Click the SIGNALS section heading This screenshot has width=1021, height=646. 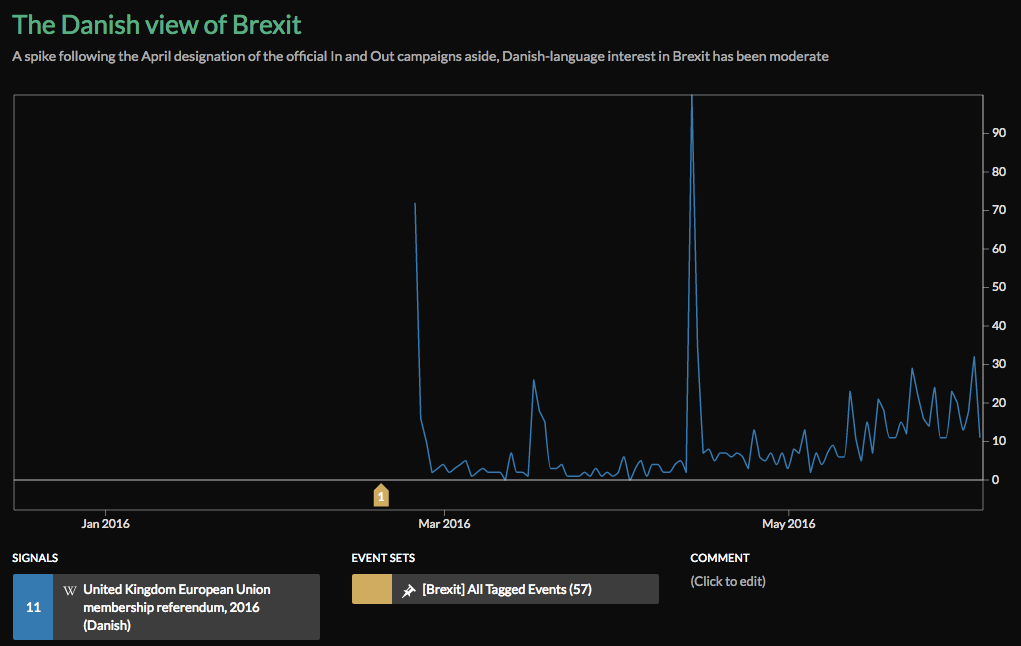pos(36,558)
